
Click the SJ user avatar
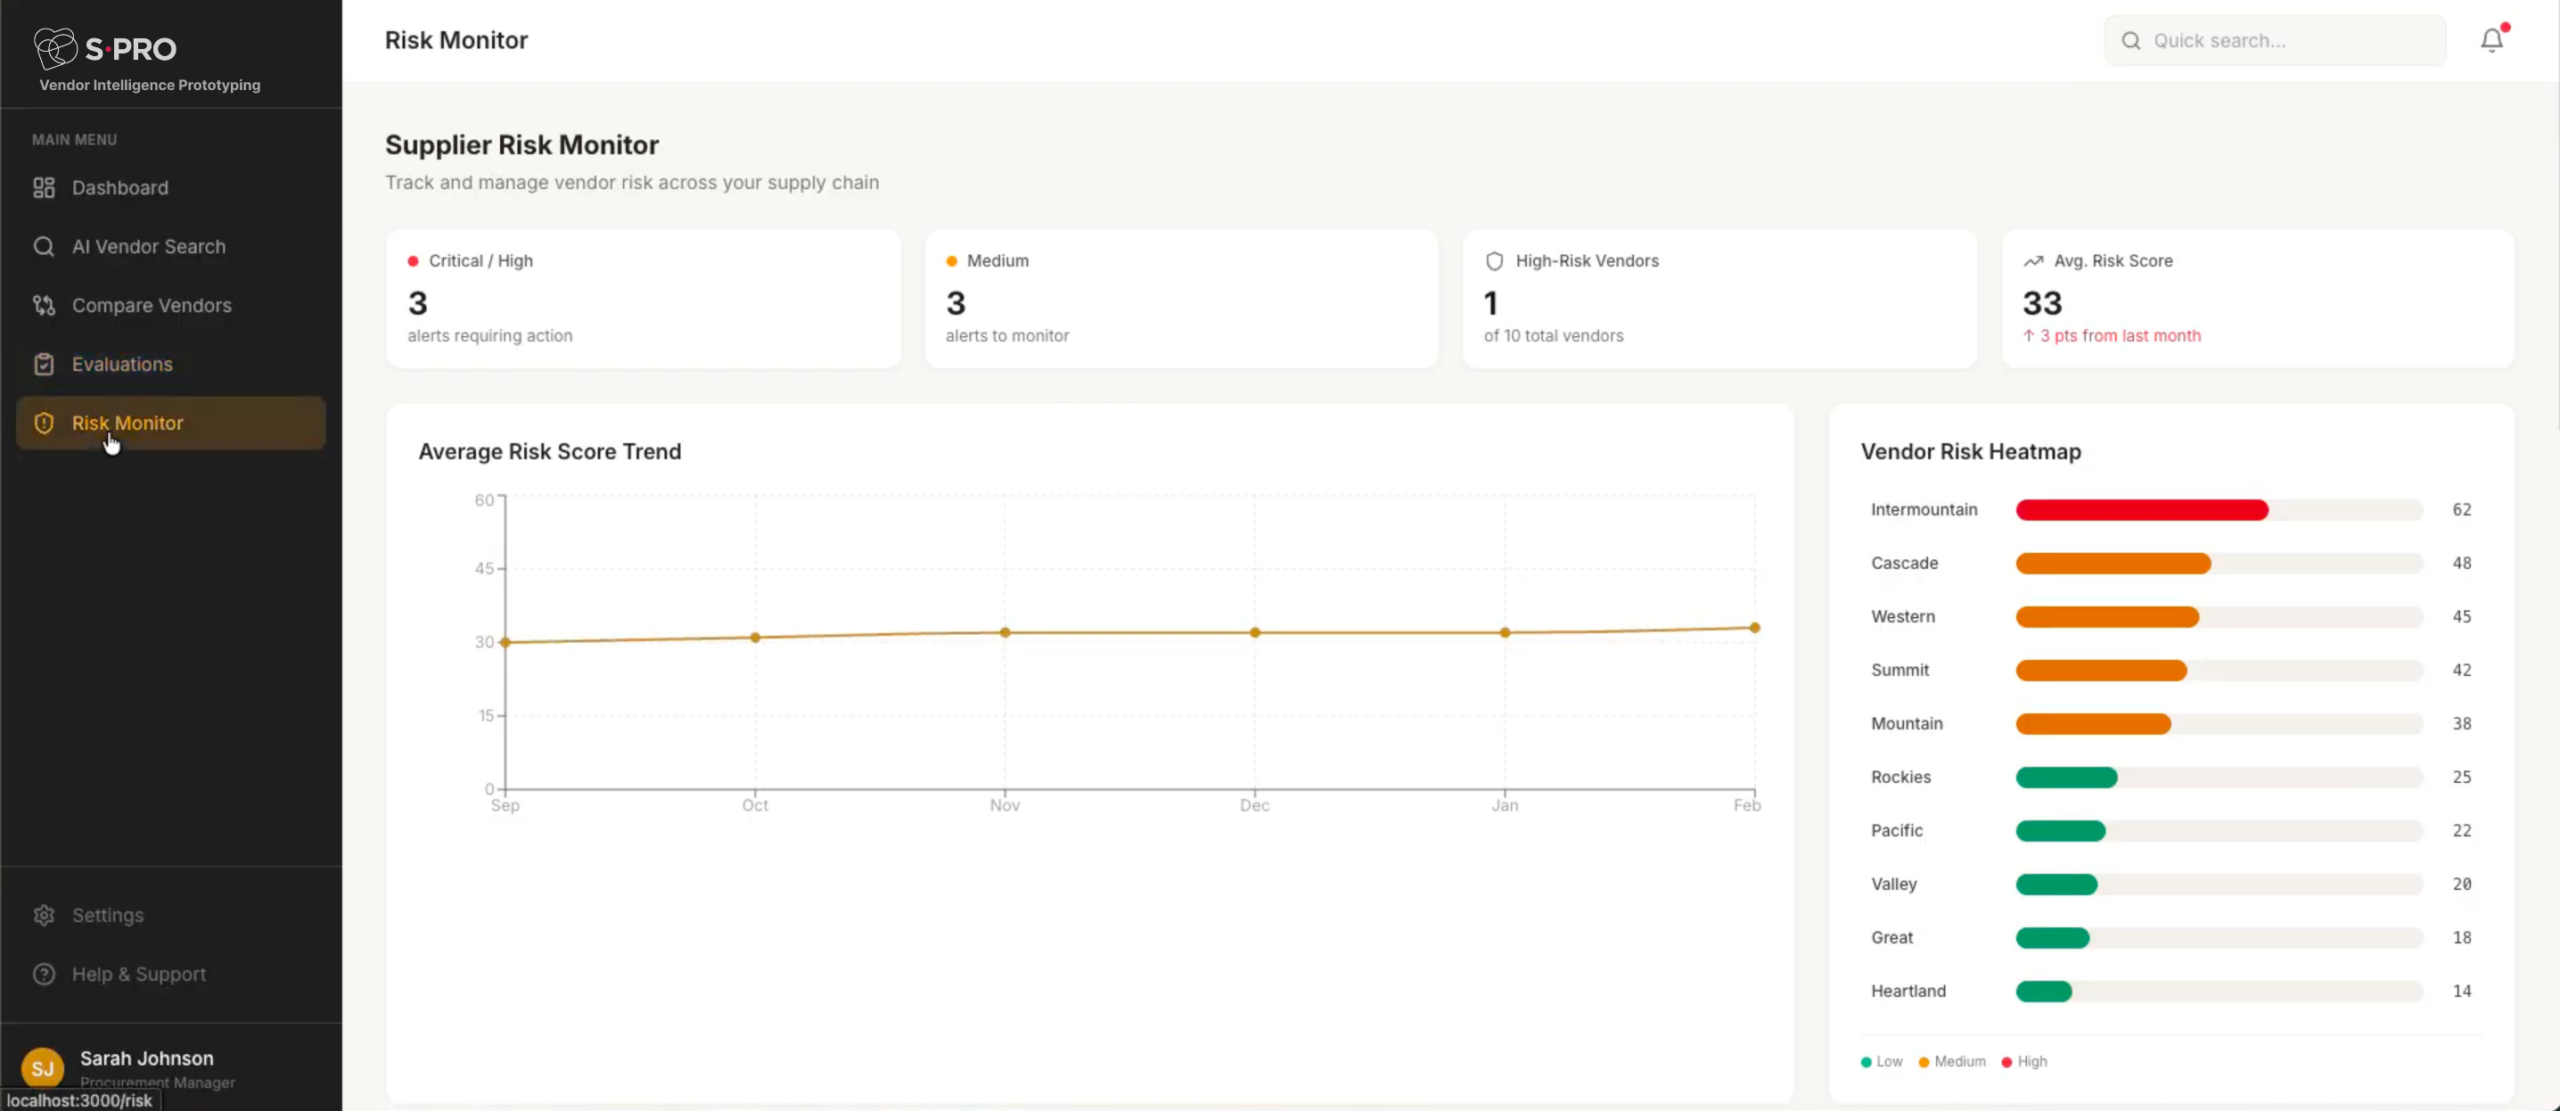[x=42, y=1068]
